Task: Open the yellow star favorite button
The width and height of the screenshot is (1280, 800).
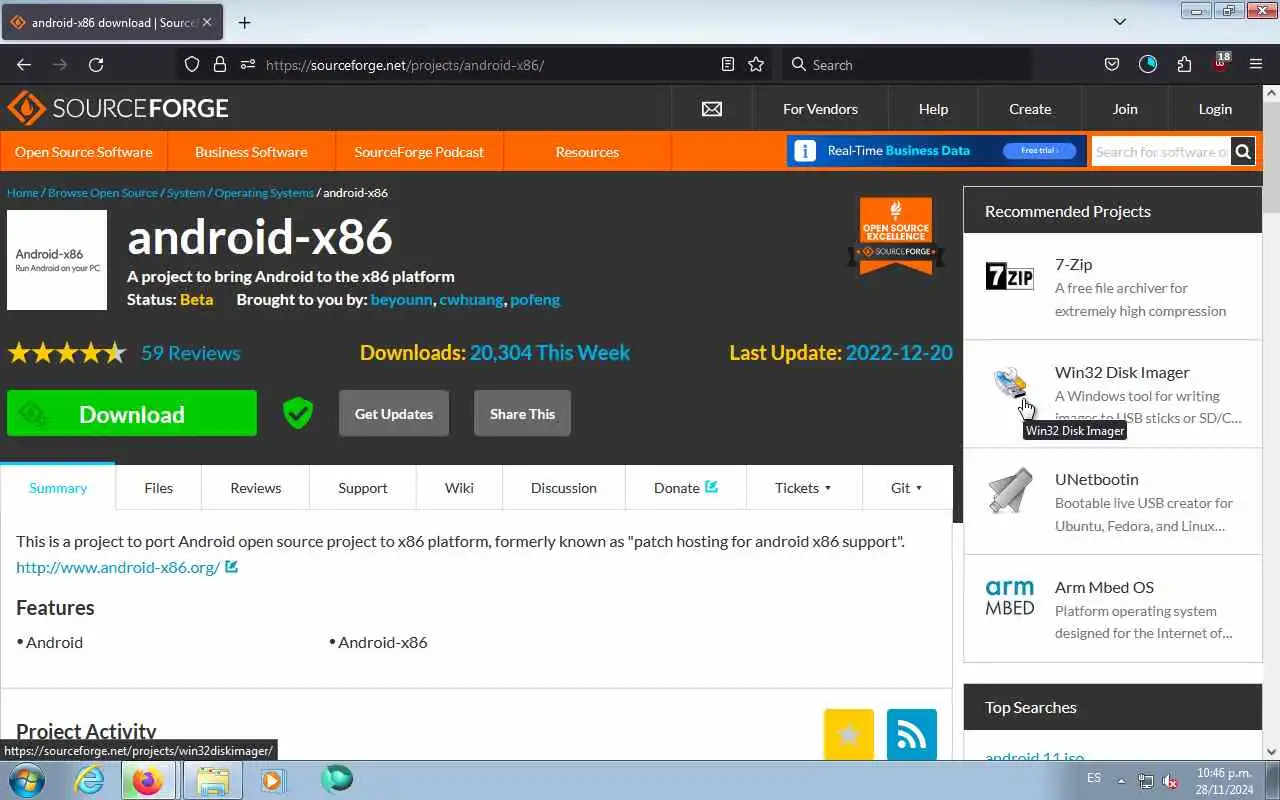Action: 849,734
